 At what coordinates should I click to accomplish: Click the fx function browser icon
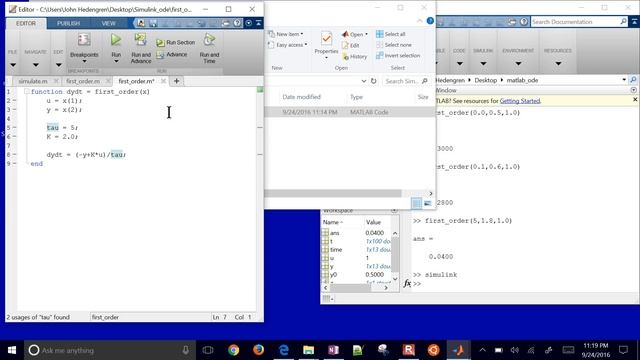(407, 283)
